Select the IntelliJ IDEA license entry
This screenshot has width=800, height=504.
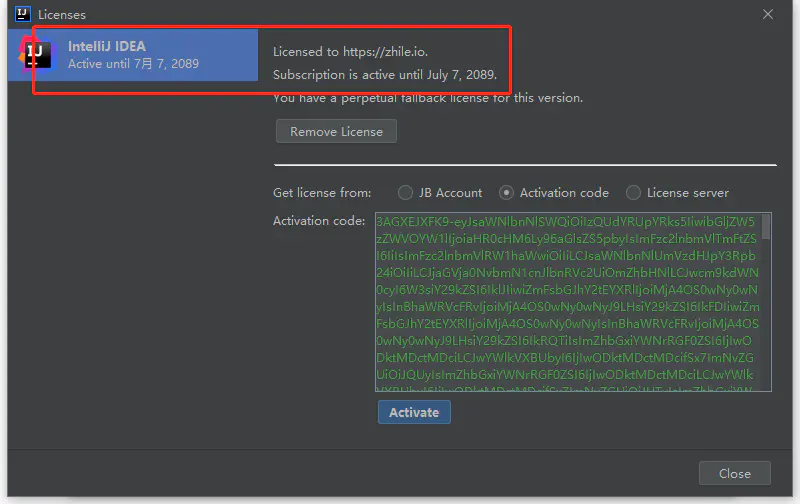[133, 55]
